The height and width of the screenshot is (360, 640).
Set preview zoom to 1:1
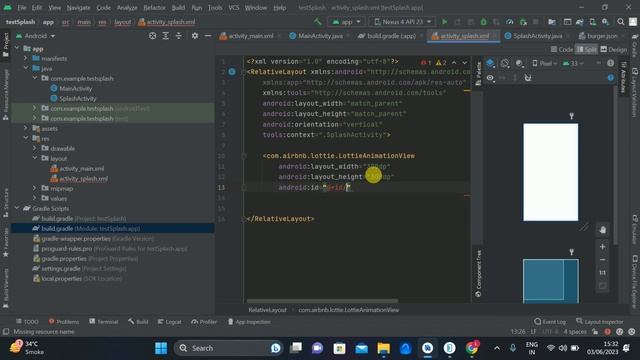(602, 273)
